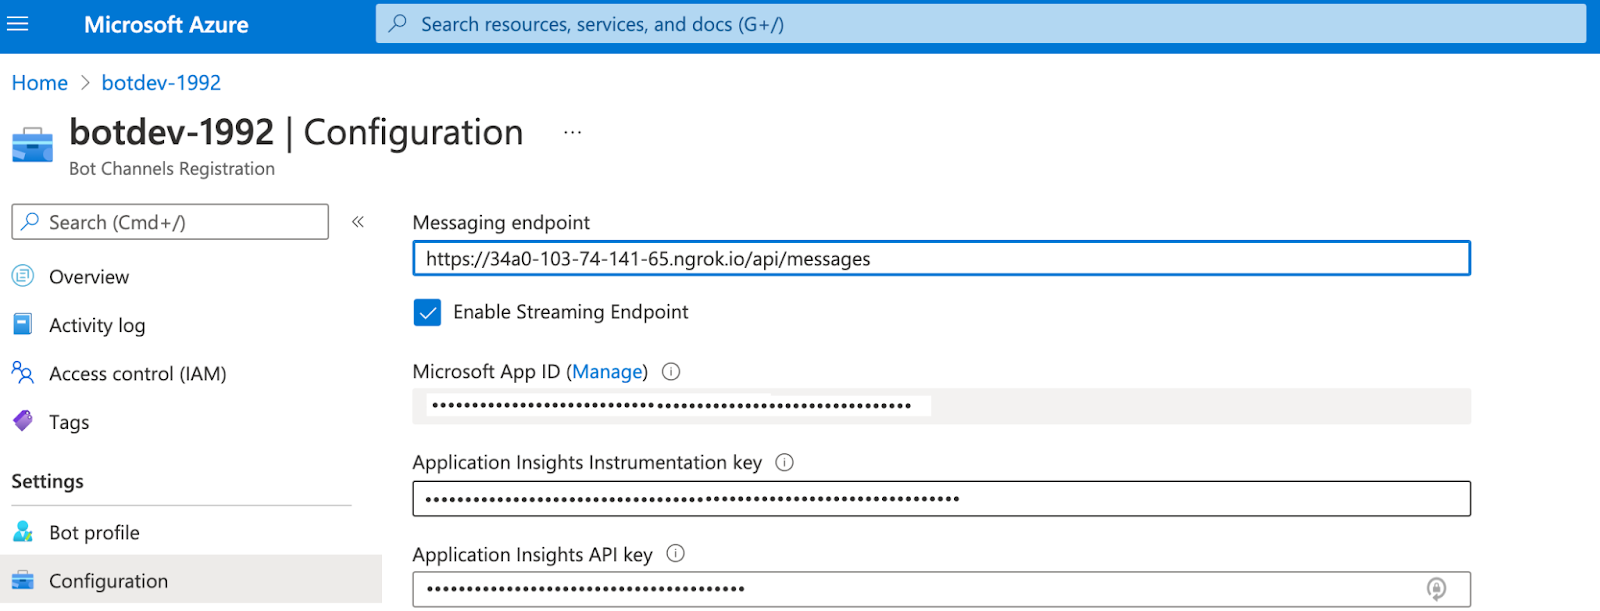Click the Bot Channels Registration subtitle
This screenshot has height=611, width=1600.
(172, 169)
